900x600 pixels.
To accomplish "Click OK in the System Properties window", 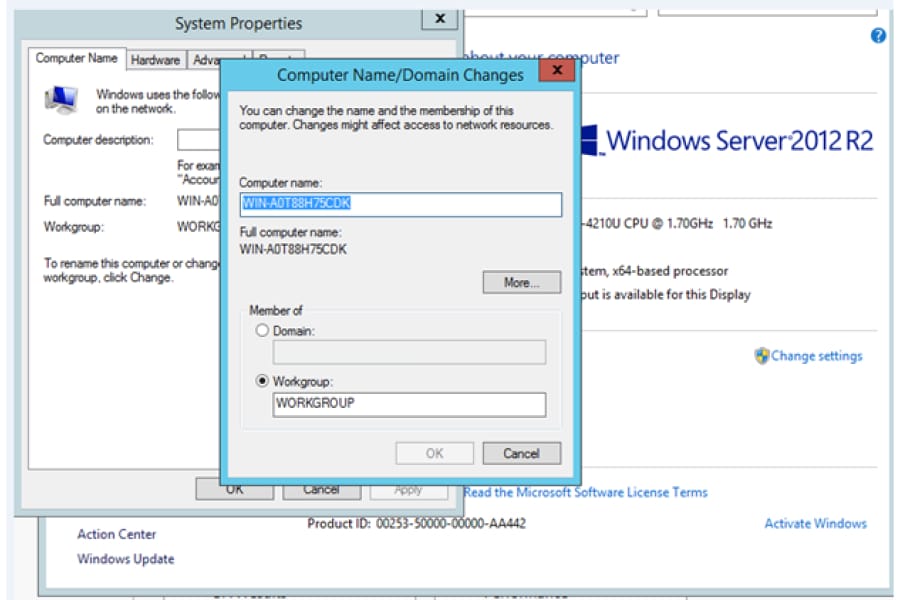I will click(x=234, y=490).
